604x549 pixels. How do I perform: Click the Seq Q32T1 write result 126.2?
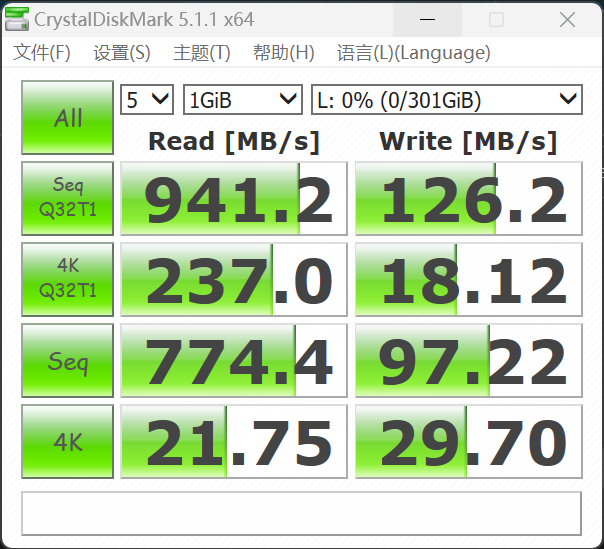coord(469,198)
